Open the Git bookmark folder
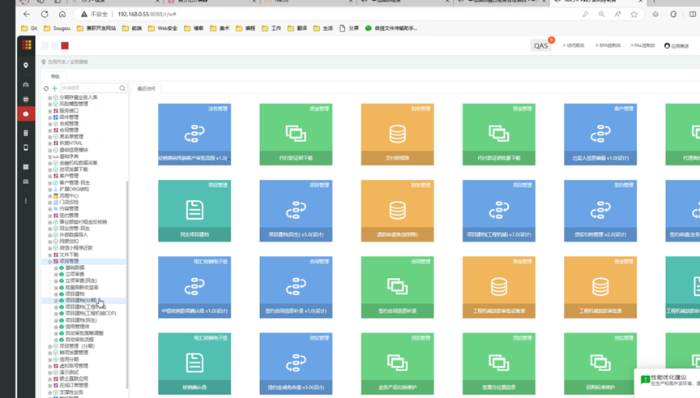Image resolution: width=700 pixels, height=398 pixels. (x=29, y=28)
